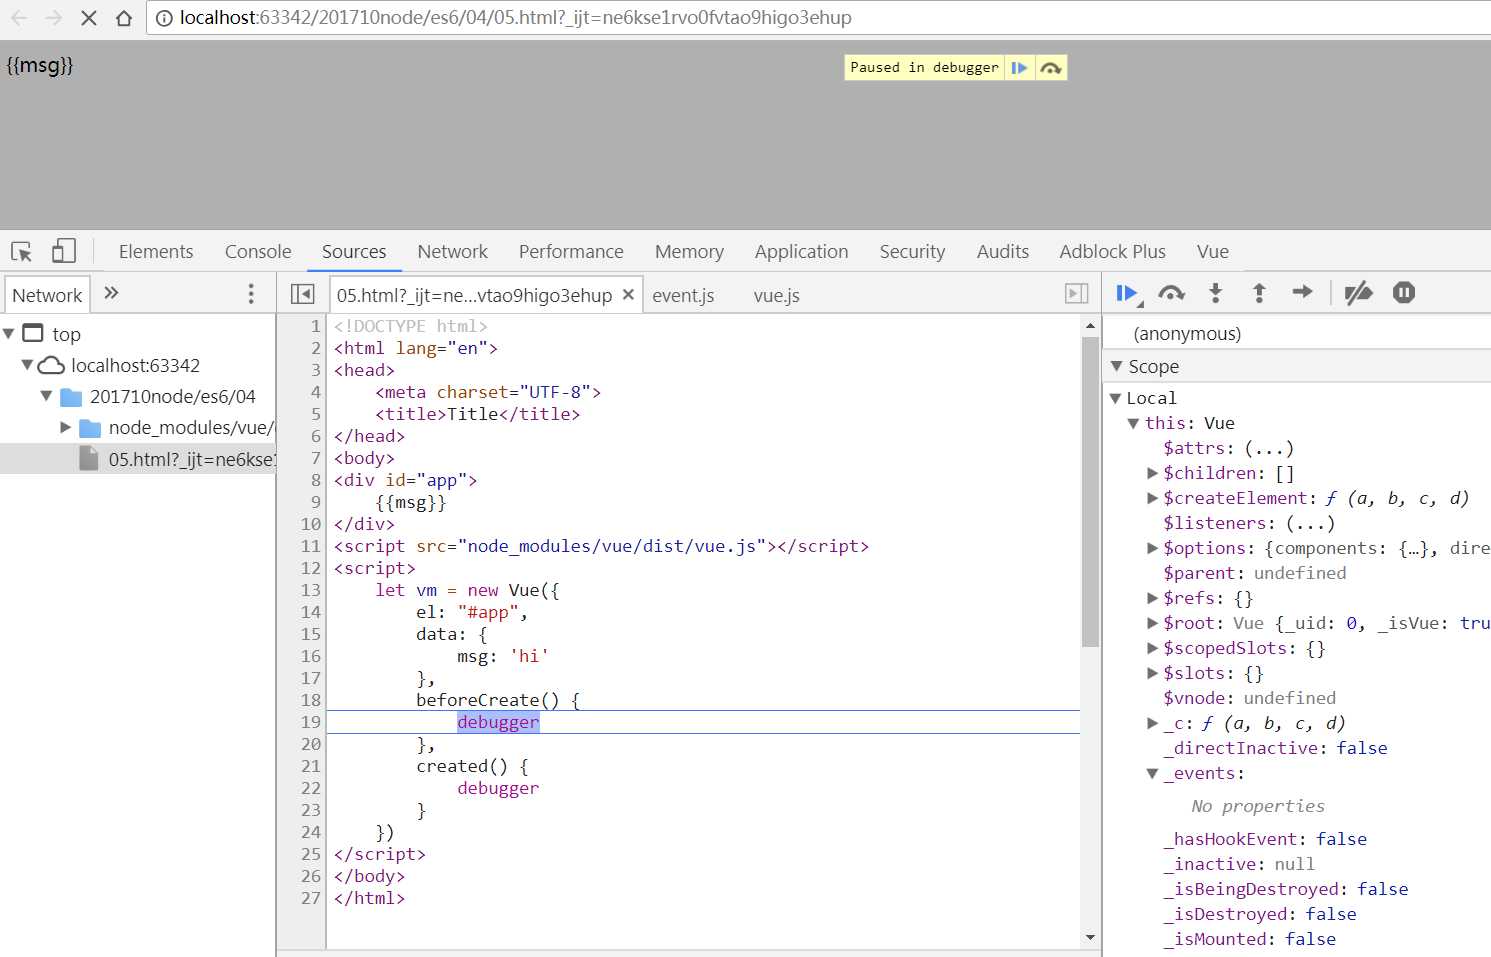
Task: Expand the $root property
Action: click(x=1152, y=623)
